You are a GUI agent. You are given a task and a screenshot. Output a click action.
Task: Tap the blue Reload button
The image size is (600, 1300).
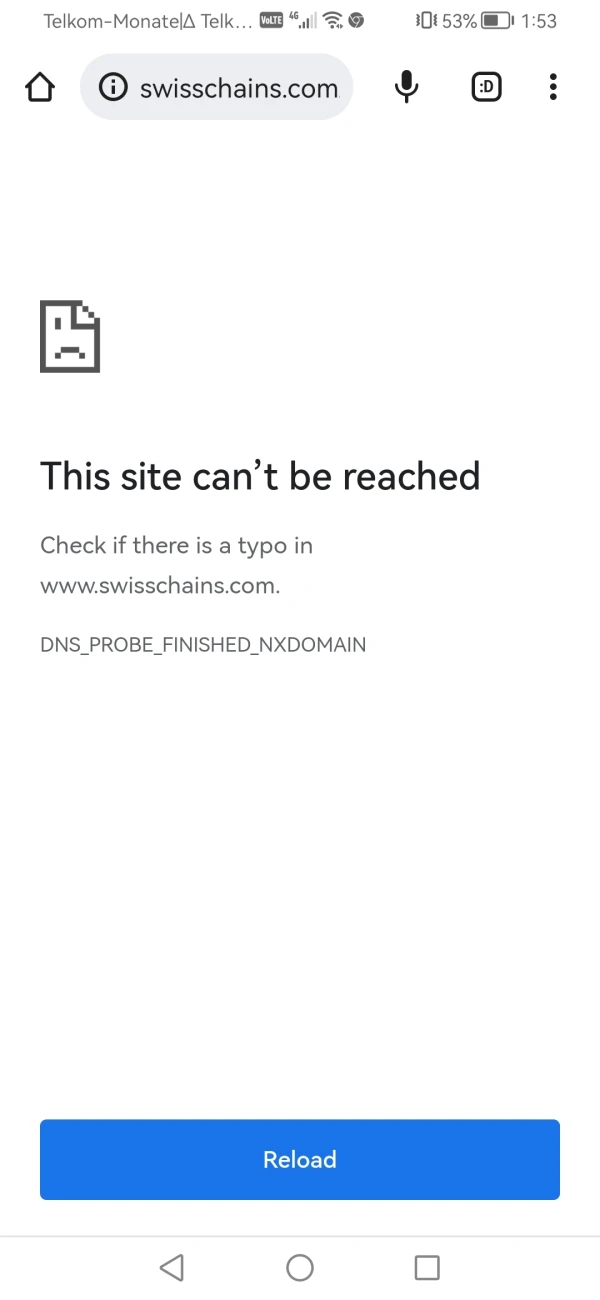tap(300, 1159)
